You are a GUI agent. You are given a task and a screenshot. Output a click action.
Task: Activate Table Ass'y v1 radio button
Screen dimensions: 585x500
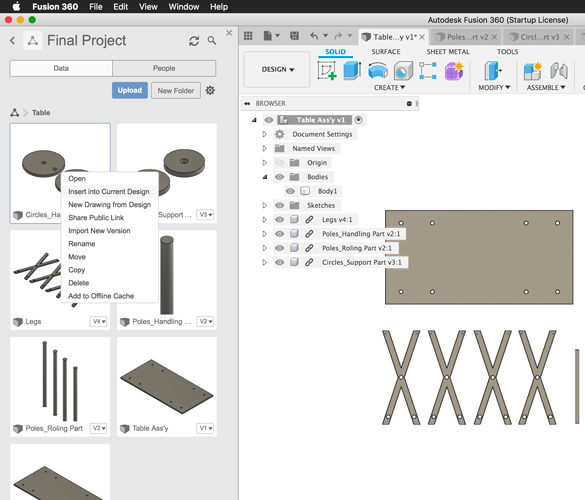point(358,120)
